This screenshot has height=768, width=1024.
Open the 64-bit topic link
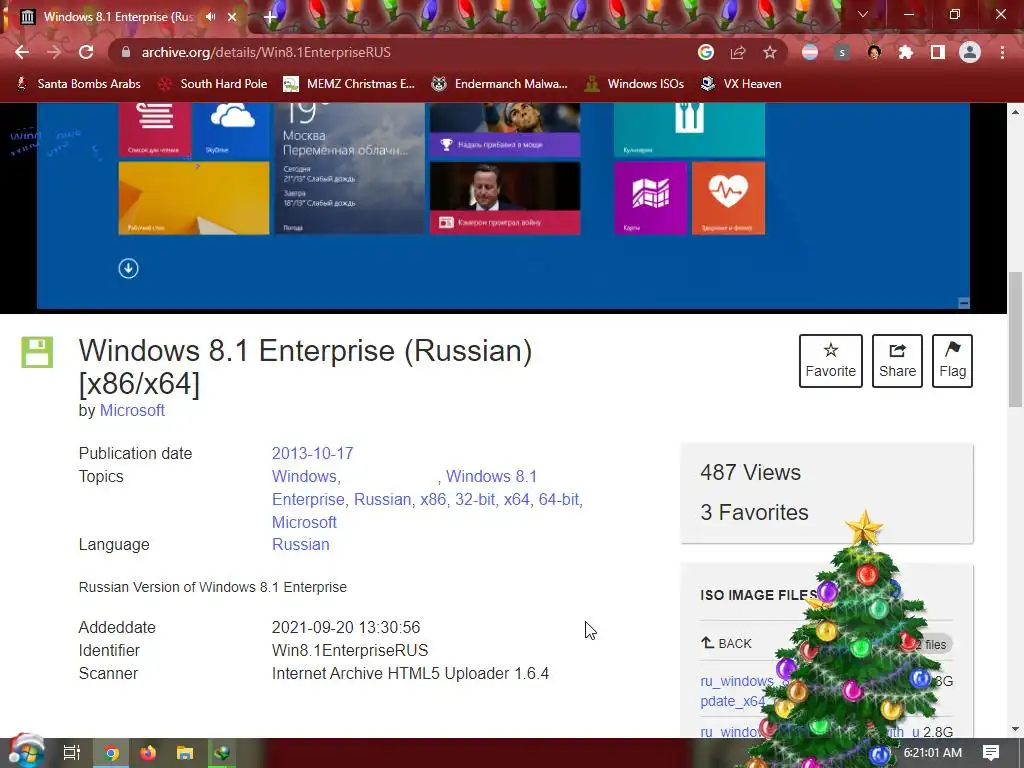pos(558,499)
